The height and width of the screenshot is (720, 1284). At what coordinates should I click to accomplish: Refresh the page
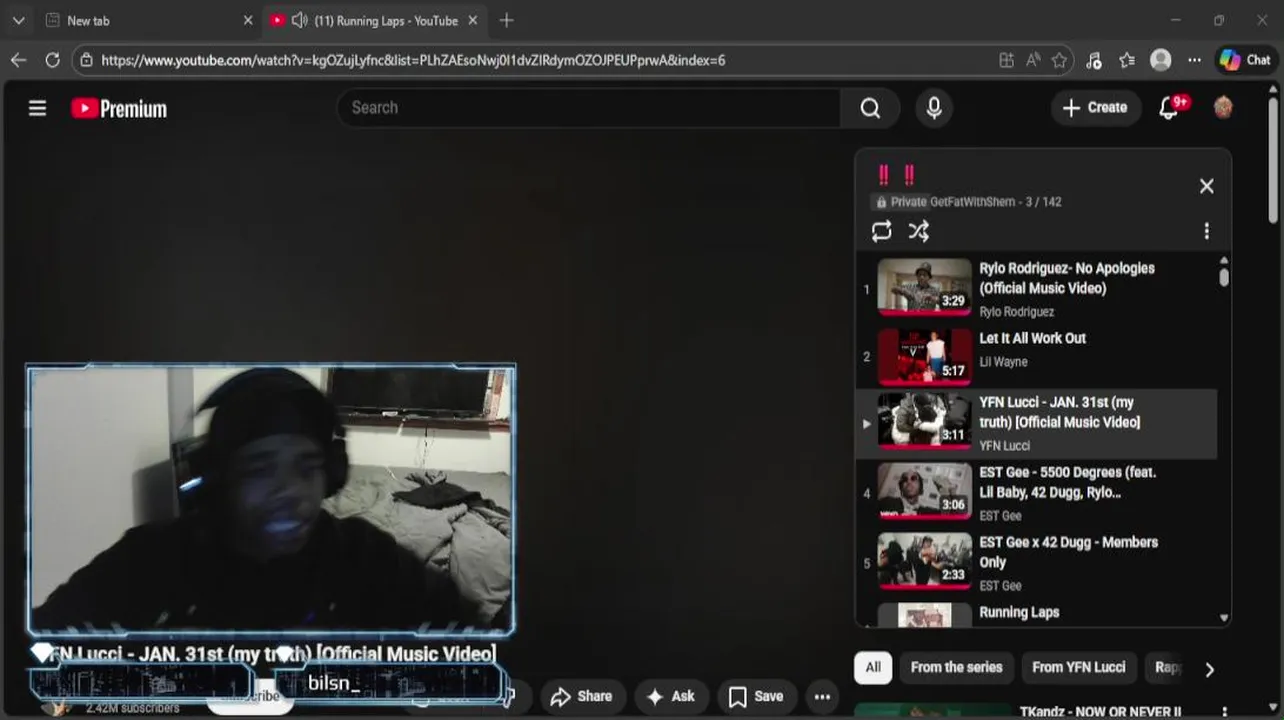(x=52, y=60)
